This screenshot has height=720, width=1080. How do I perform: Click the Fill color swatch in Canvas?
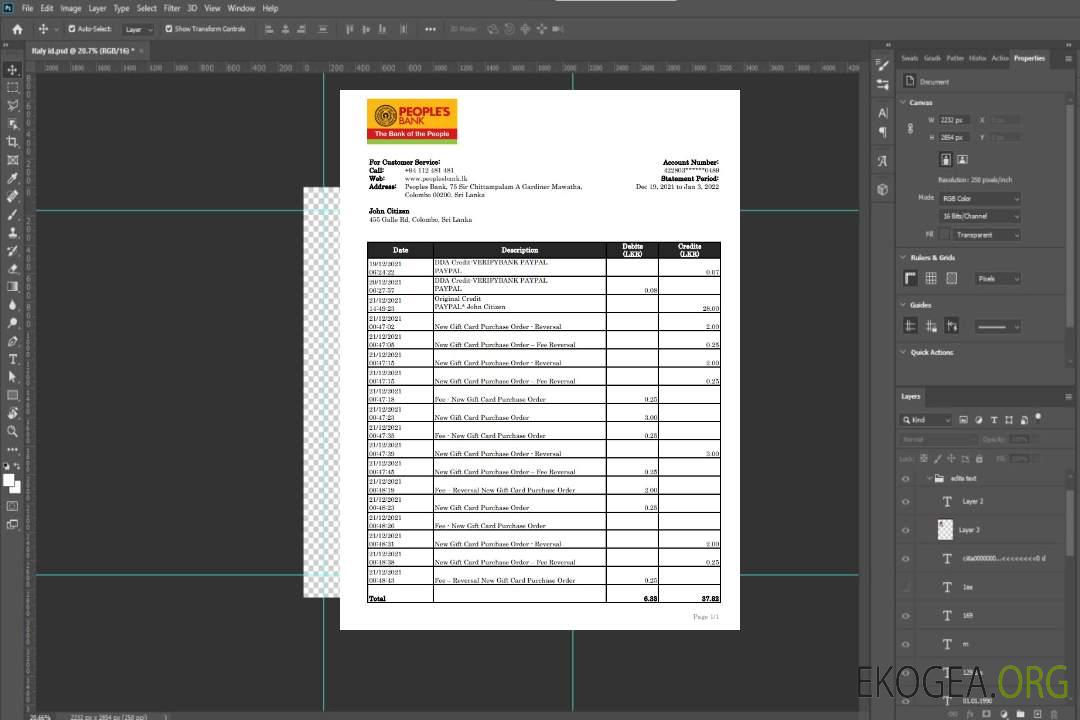point(945,235)
